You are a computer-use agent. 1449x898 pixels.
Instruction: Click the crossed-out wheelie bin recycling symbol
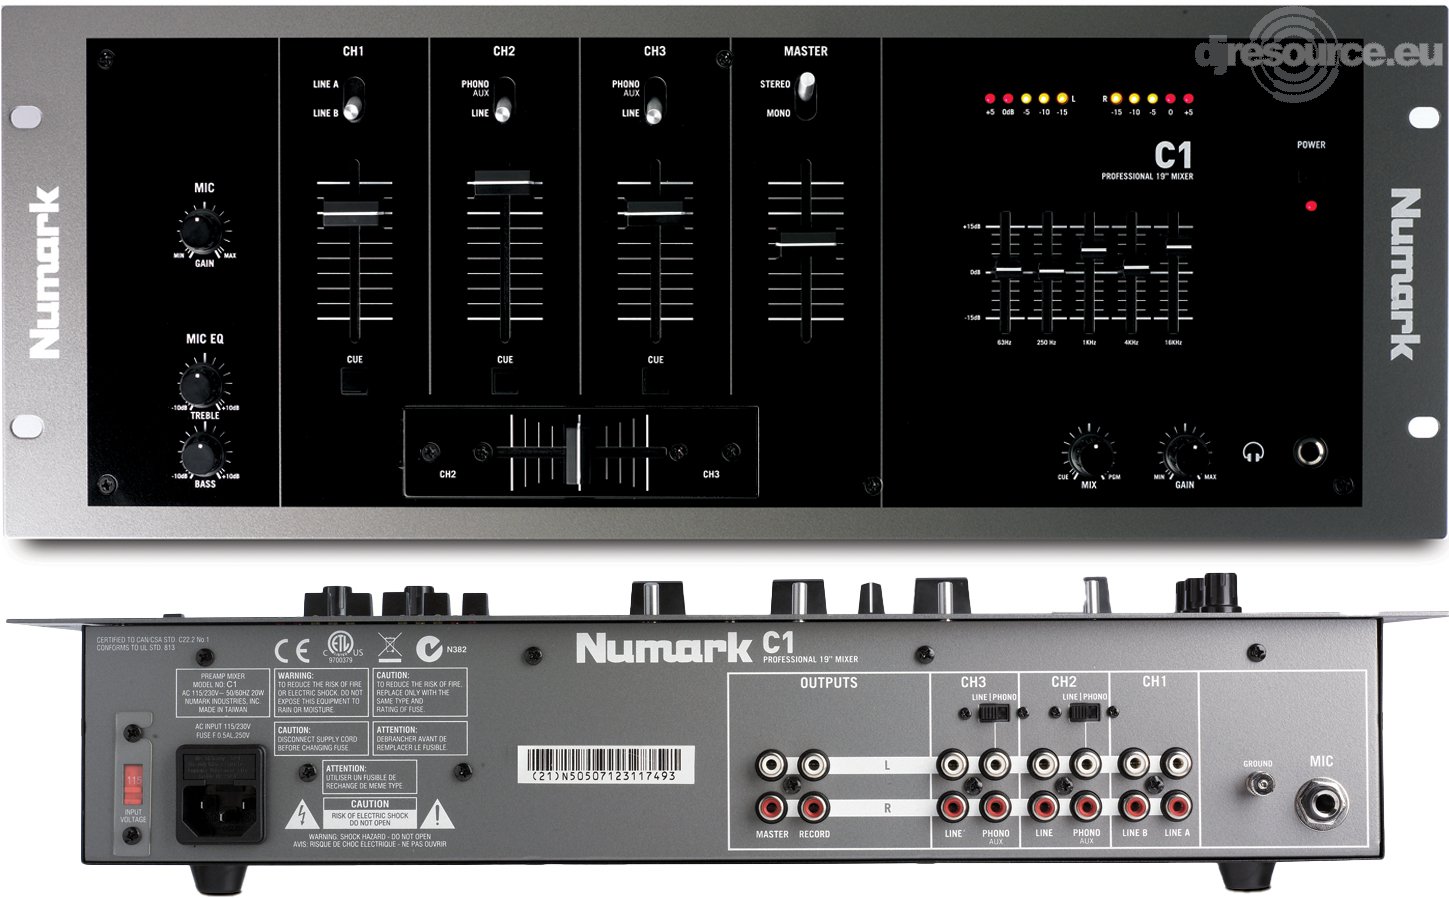pos(390,647)
